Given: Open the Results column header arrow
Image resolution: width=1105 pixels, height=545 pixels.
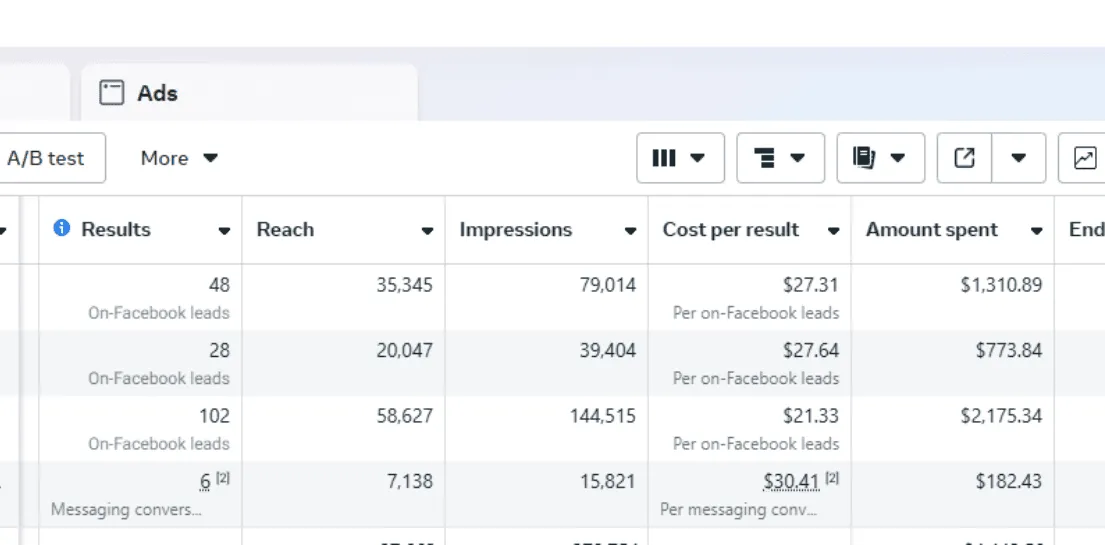Looking at the screenshot, I should tap(224, 231).
